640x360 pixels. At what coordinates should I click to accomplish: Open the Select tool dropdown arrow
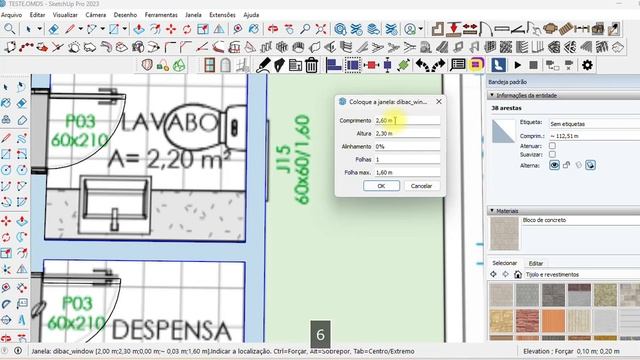[40, 29]
